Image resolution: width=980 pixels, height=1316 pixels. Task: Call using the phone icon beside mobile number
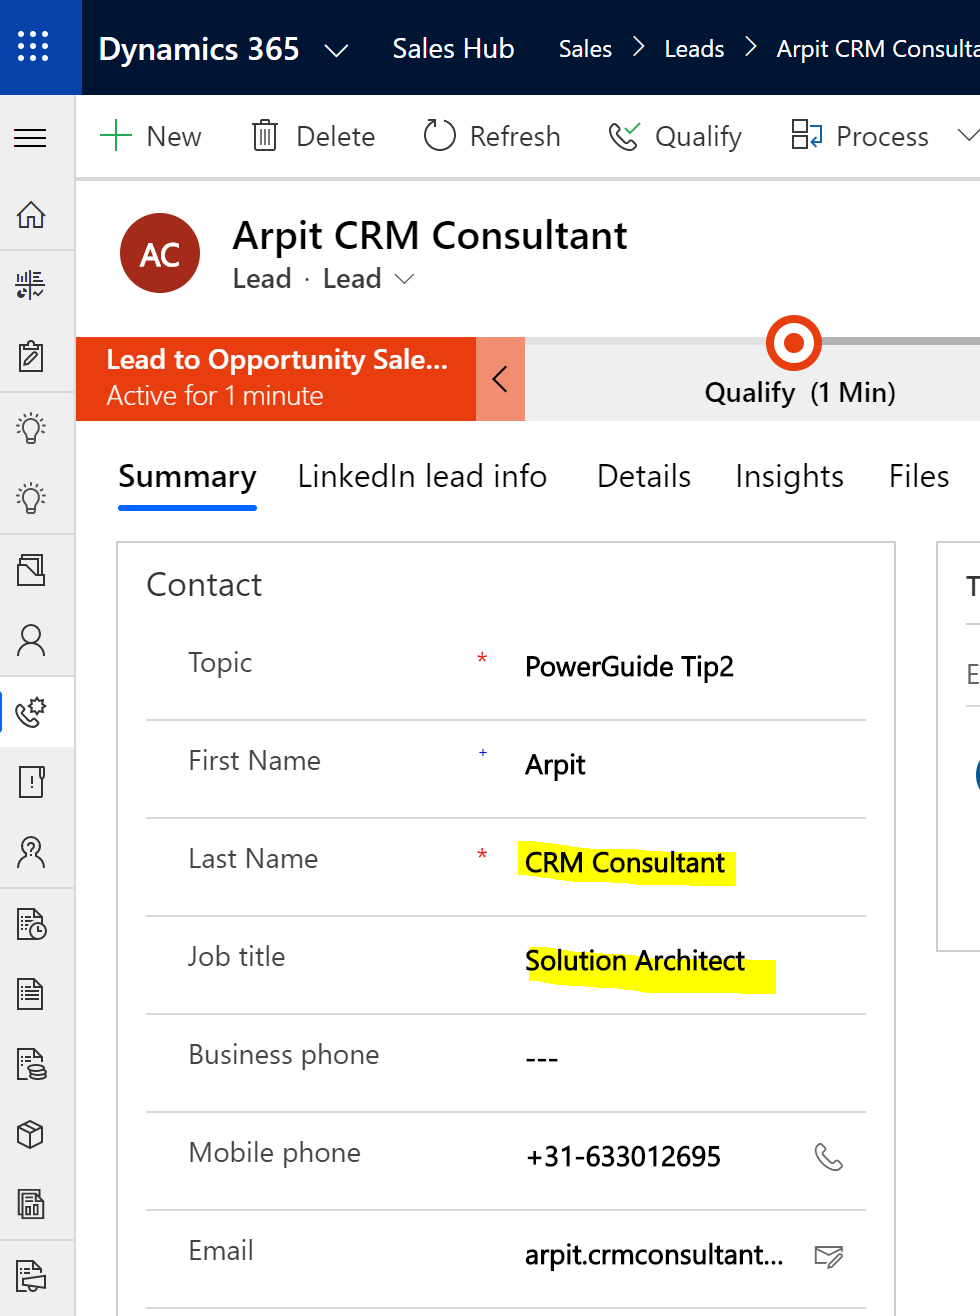830,1156
